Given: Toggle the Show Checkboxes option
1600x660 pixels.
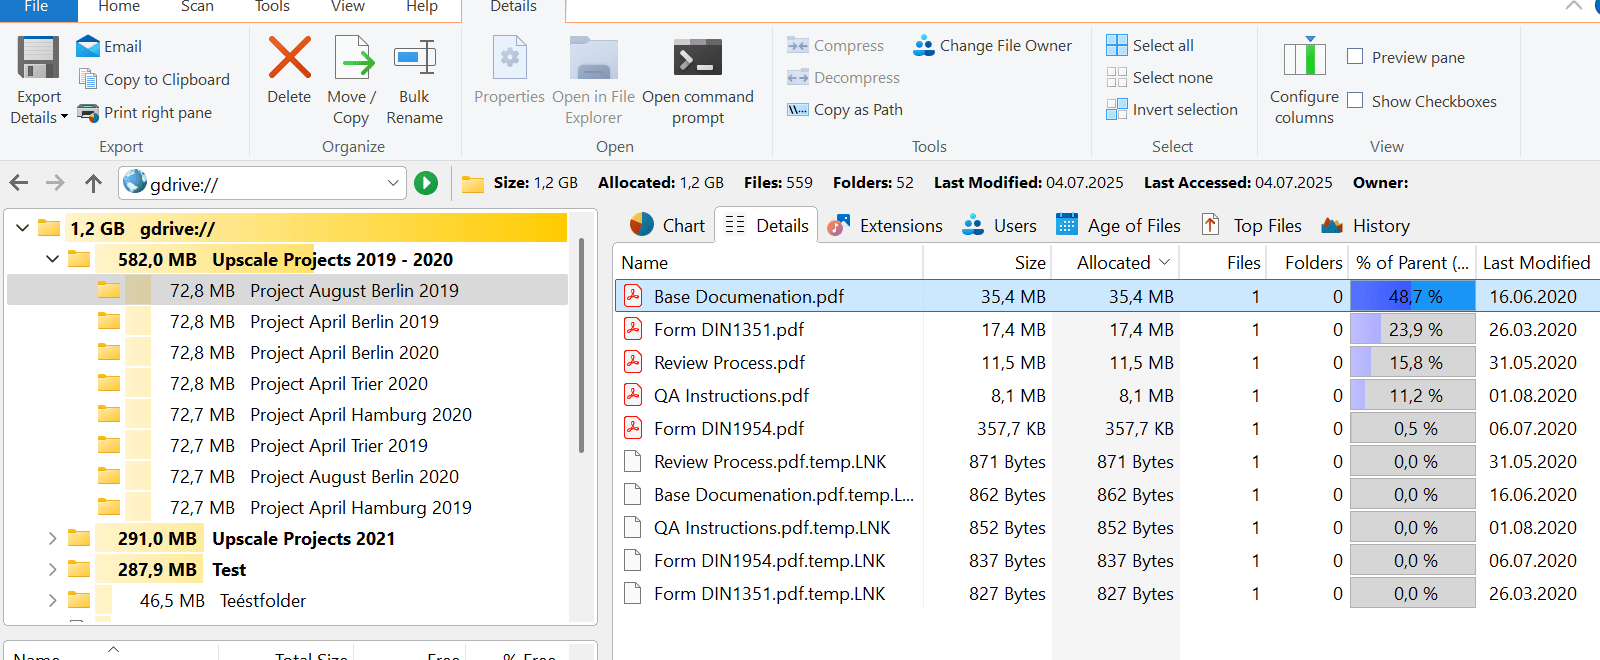Looking at the screenshot, I should [1355, 101].
